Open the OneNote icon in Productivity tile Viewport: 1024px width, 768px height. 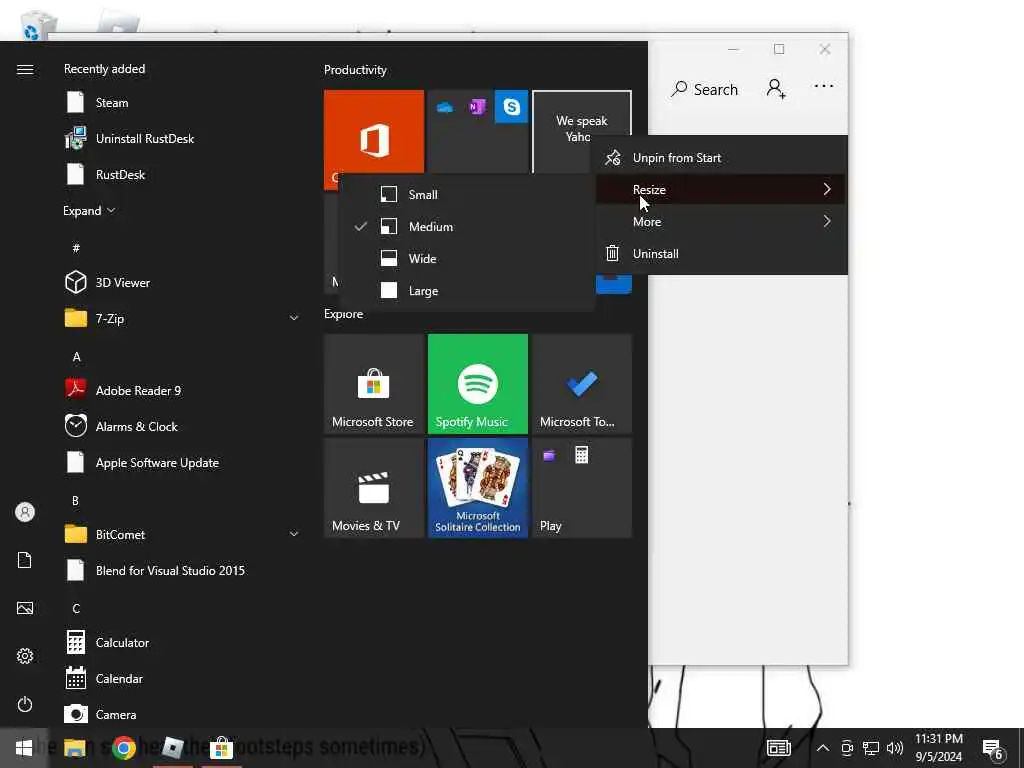[477, 106]
